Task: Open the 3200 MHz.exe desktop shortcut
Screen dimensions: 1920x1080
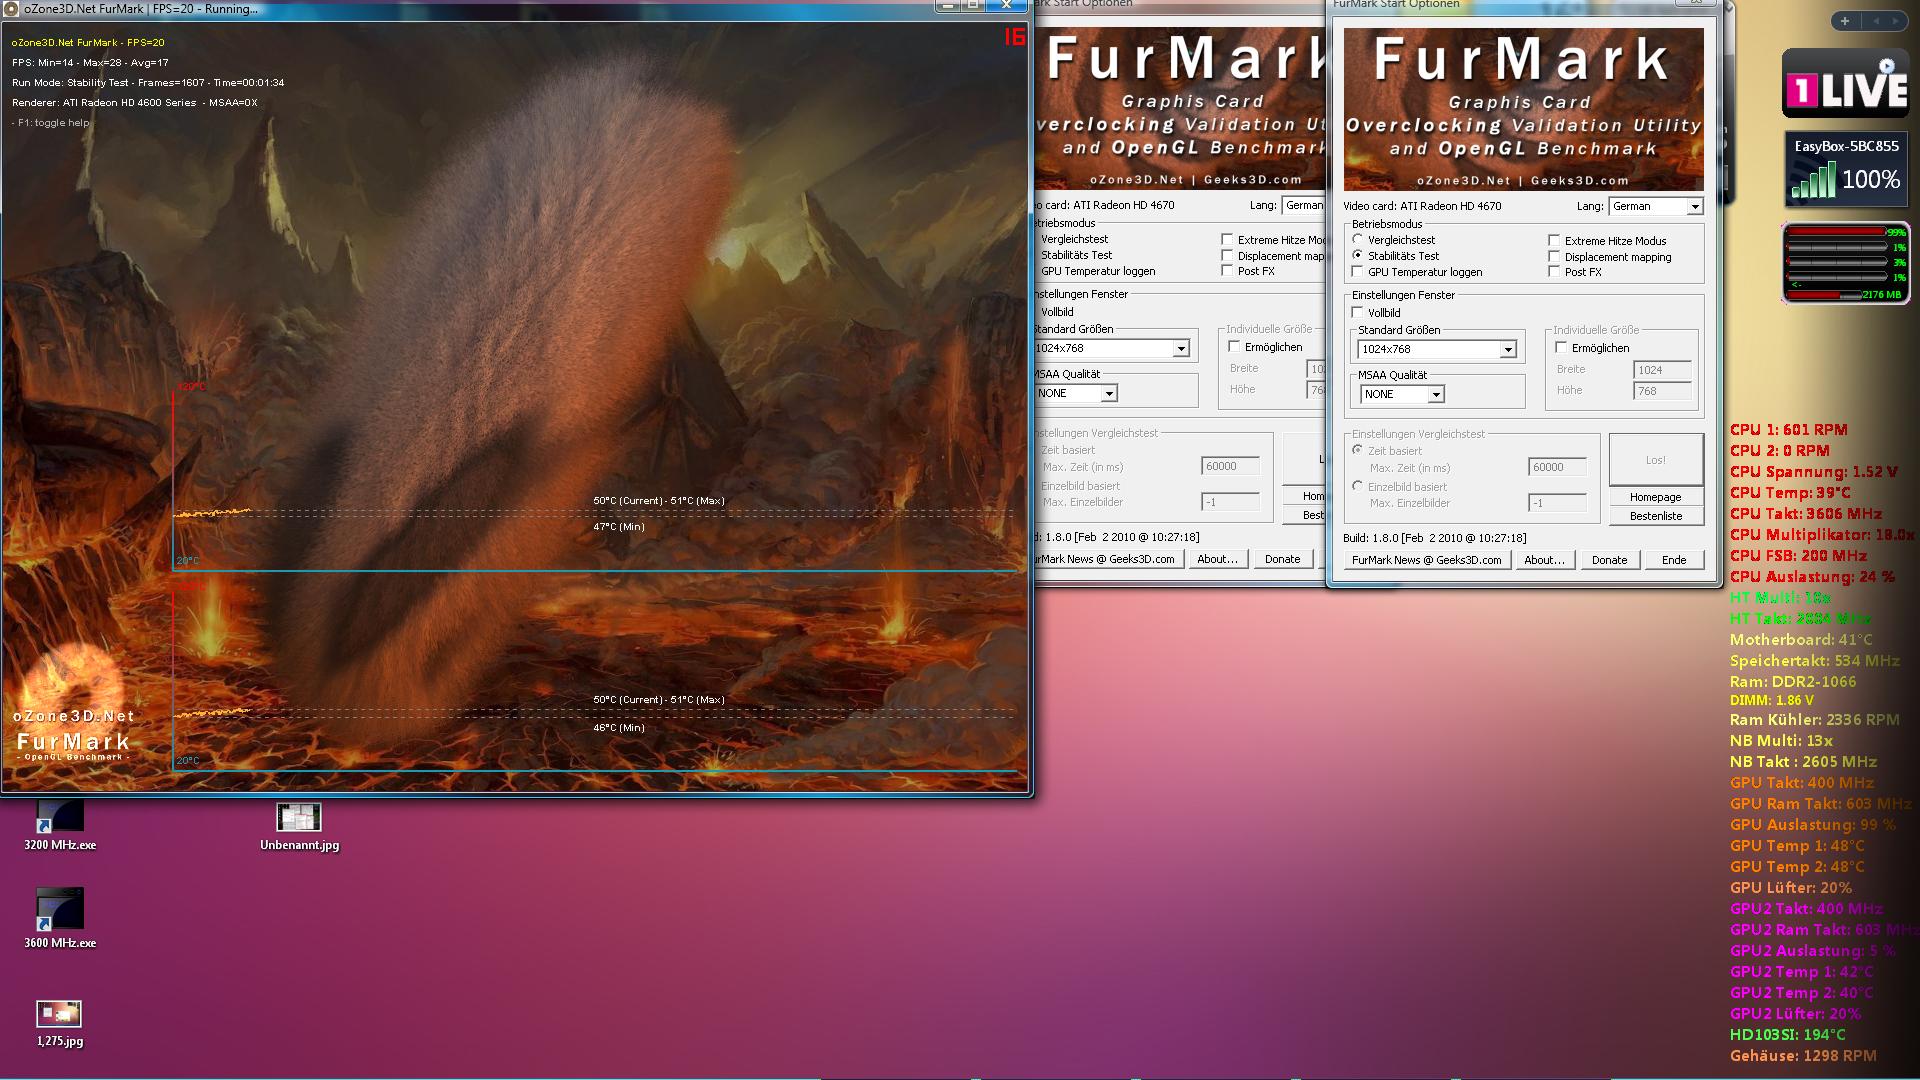Action: point(60,818)
